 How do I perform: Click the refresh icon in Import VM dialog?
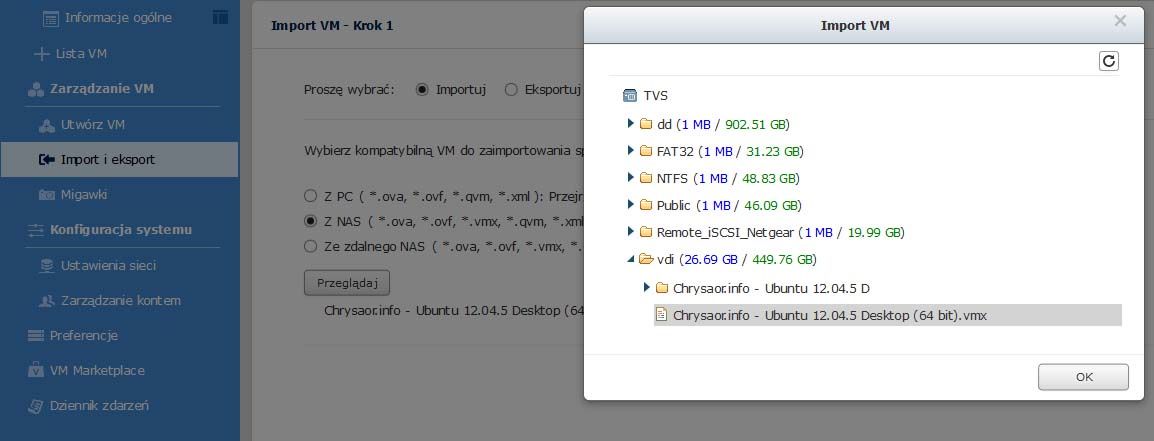1108,61
